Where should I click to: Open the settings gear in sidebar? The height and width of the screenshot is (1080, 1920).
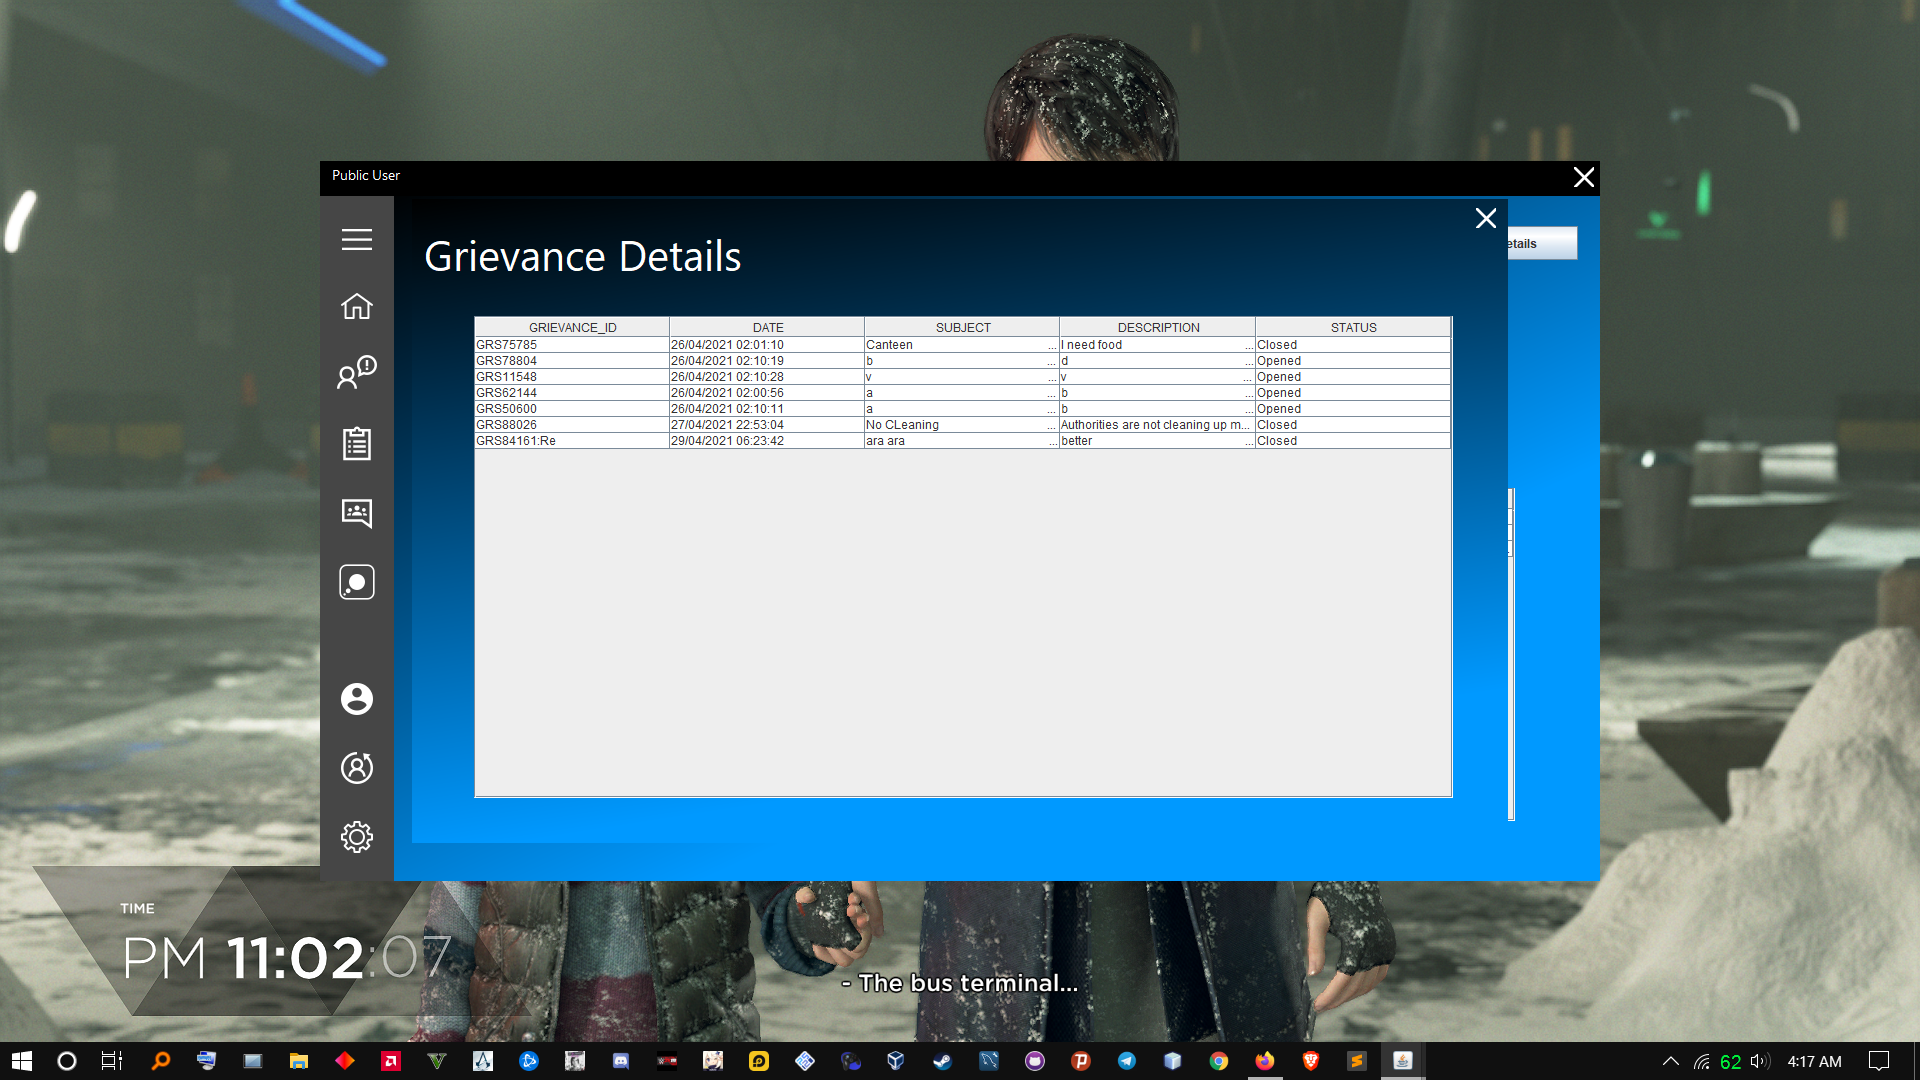(x=356, y=836)
